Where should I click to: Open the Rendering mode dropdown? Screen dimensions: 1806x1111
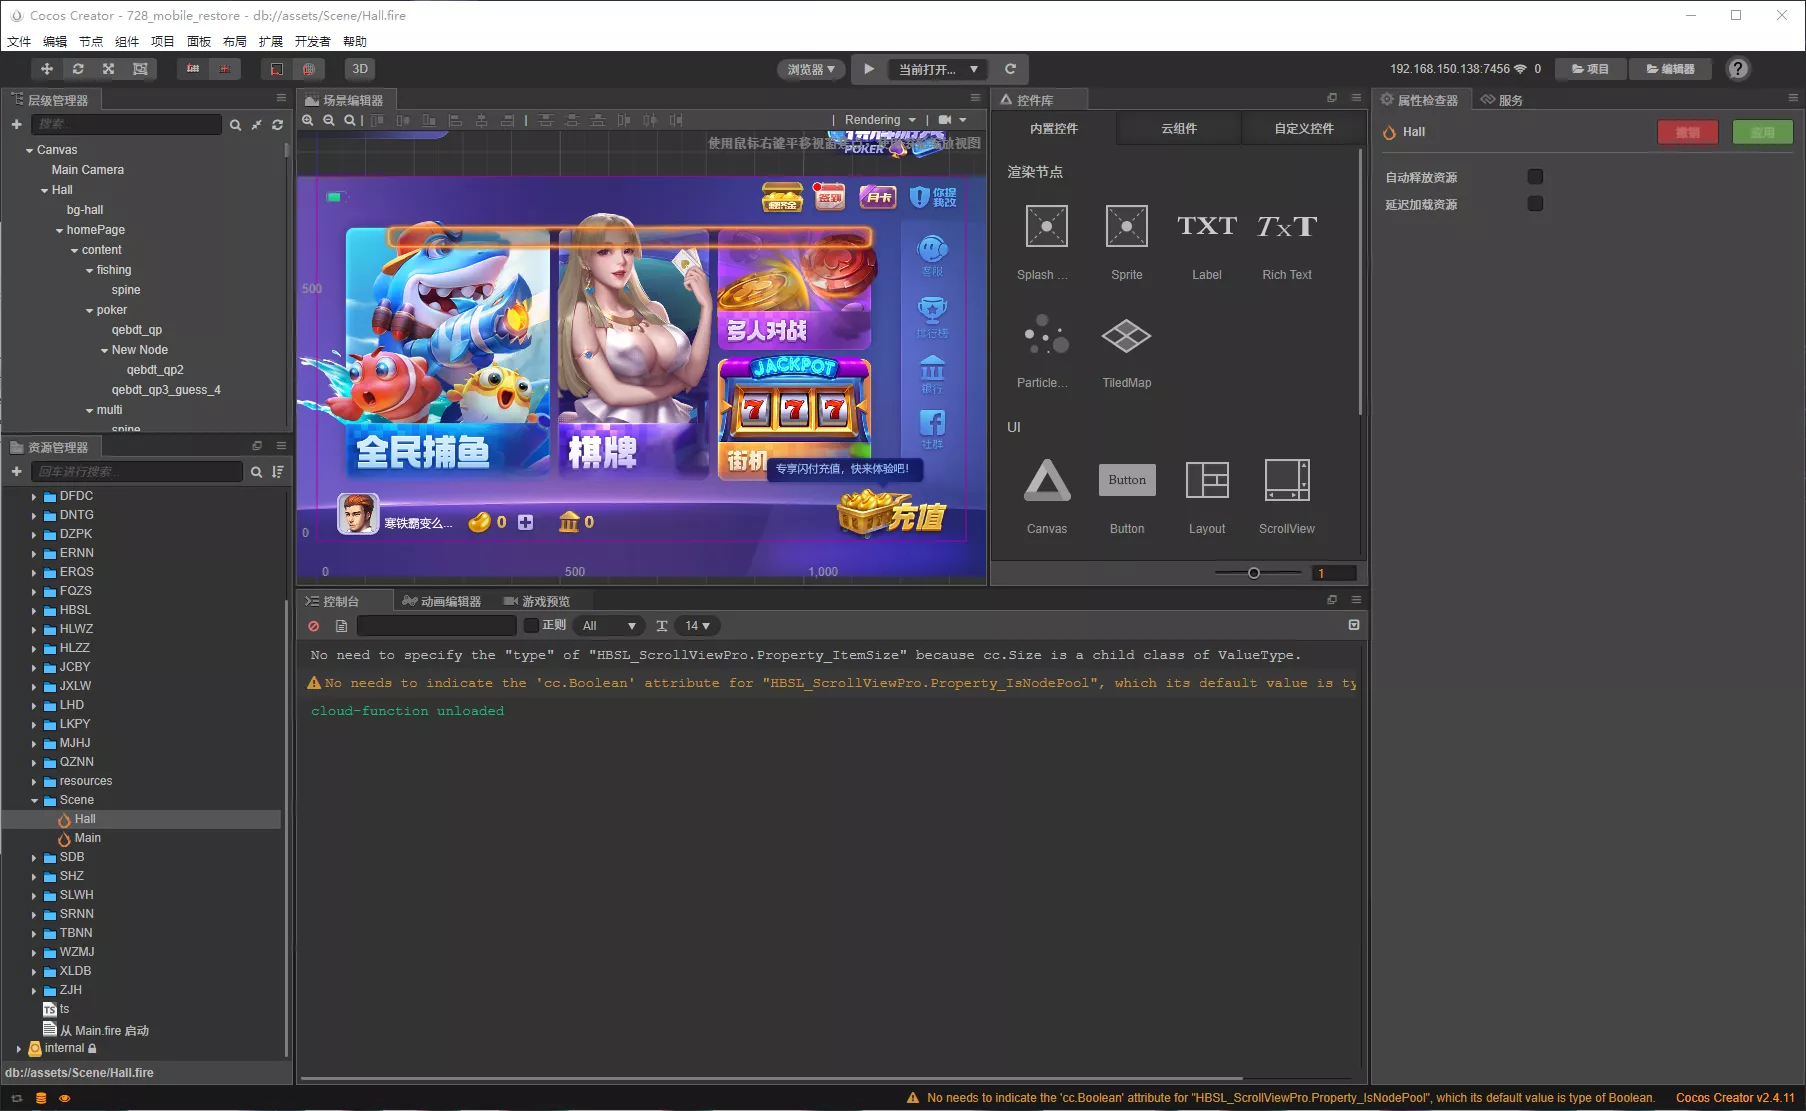pos(878,119)
